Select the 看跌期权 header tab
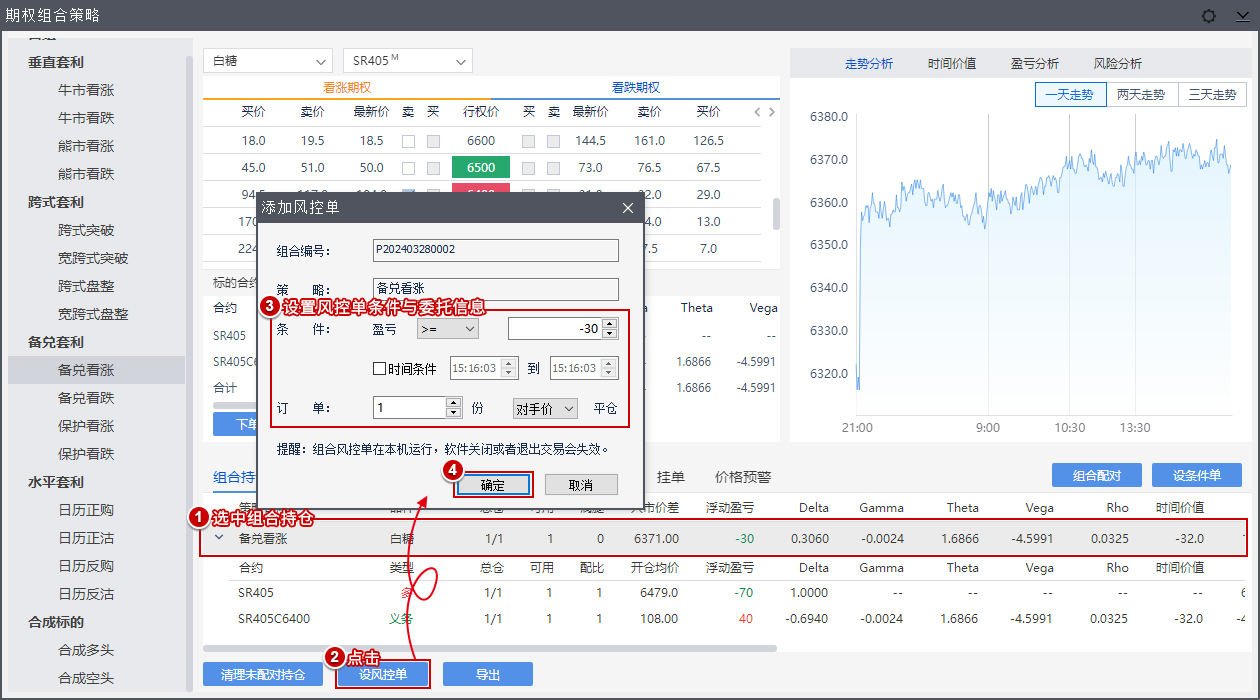The image size is (1260, 700). (x=636, y=88)
